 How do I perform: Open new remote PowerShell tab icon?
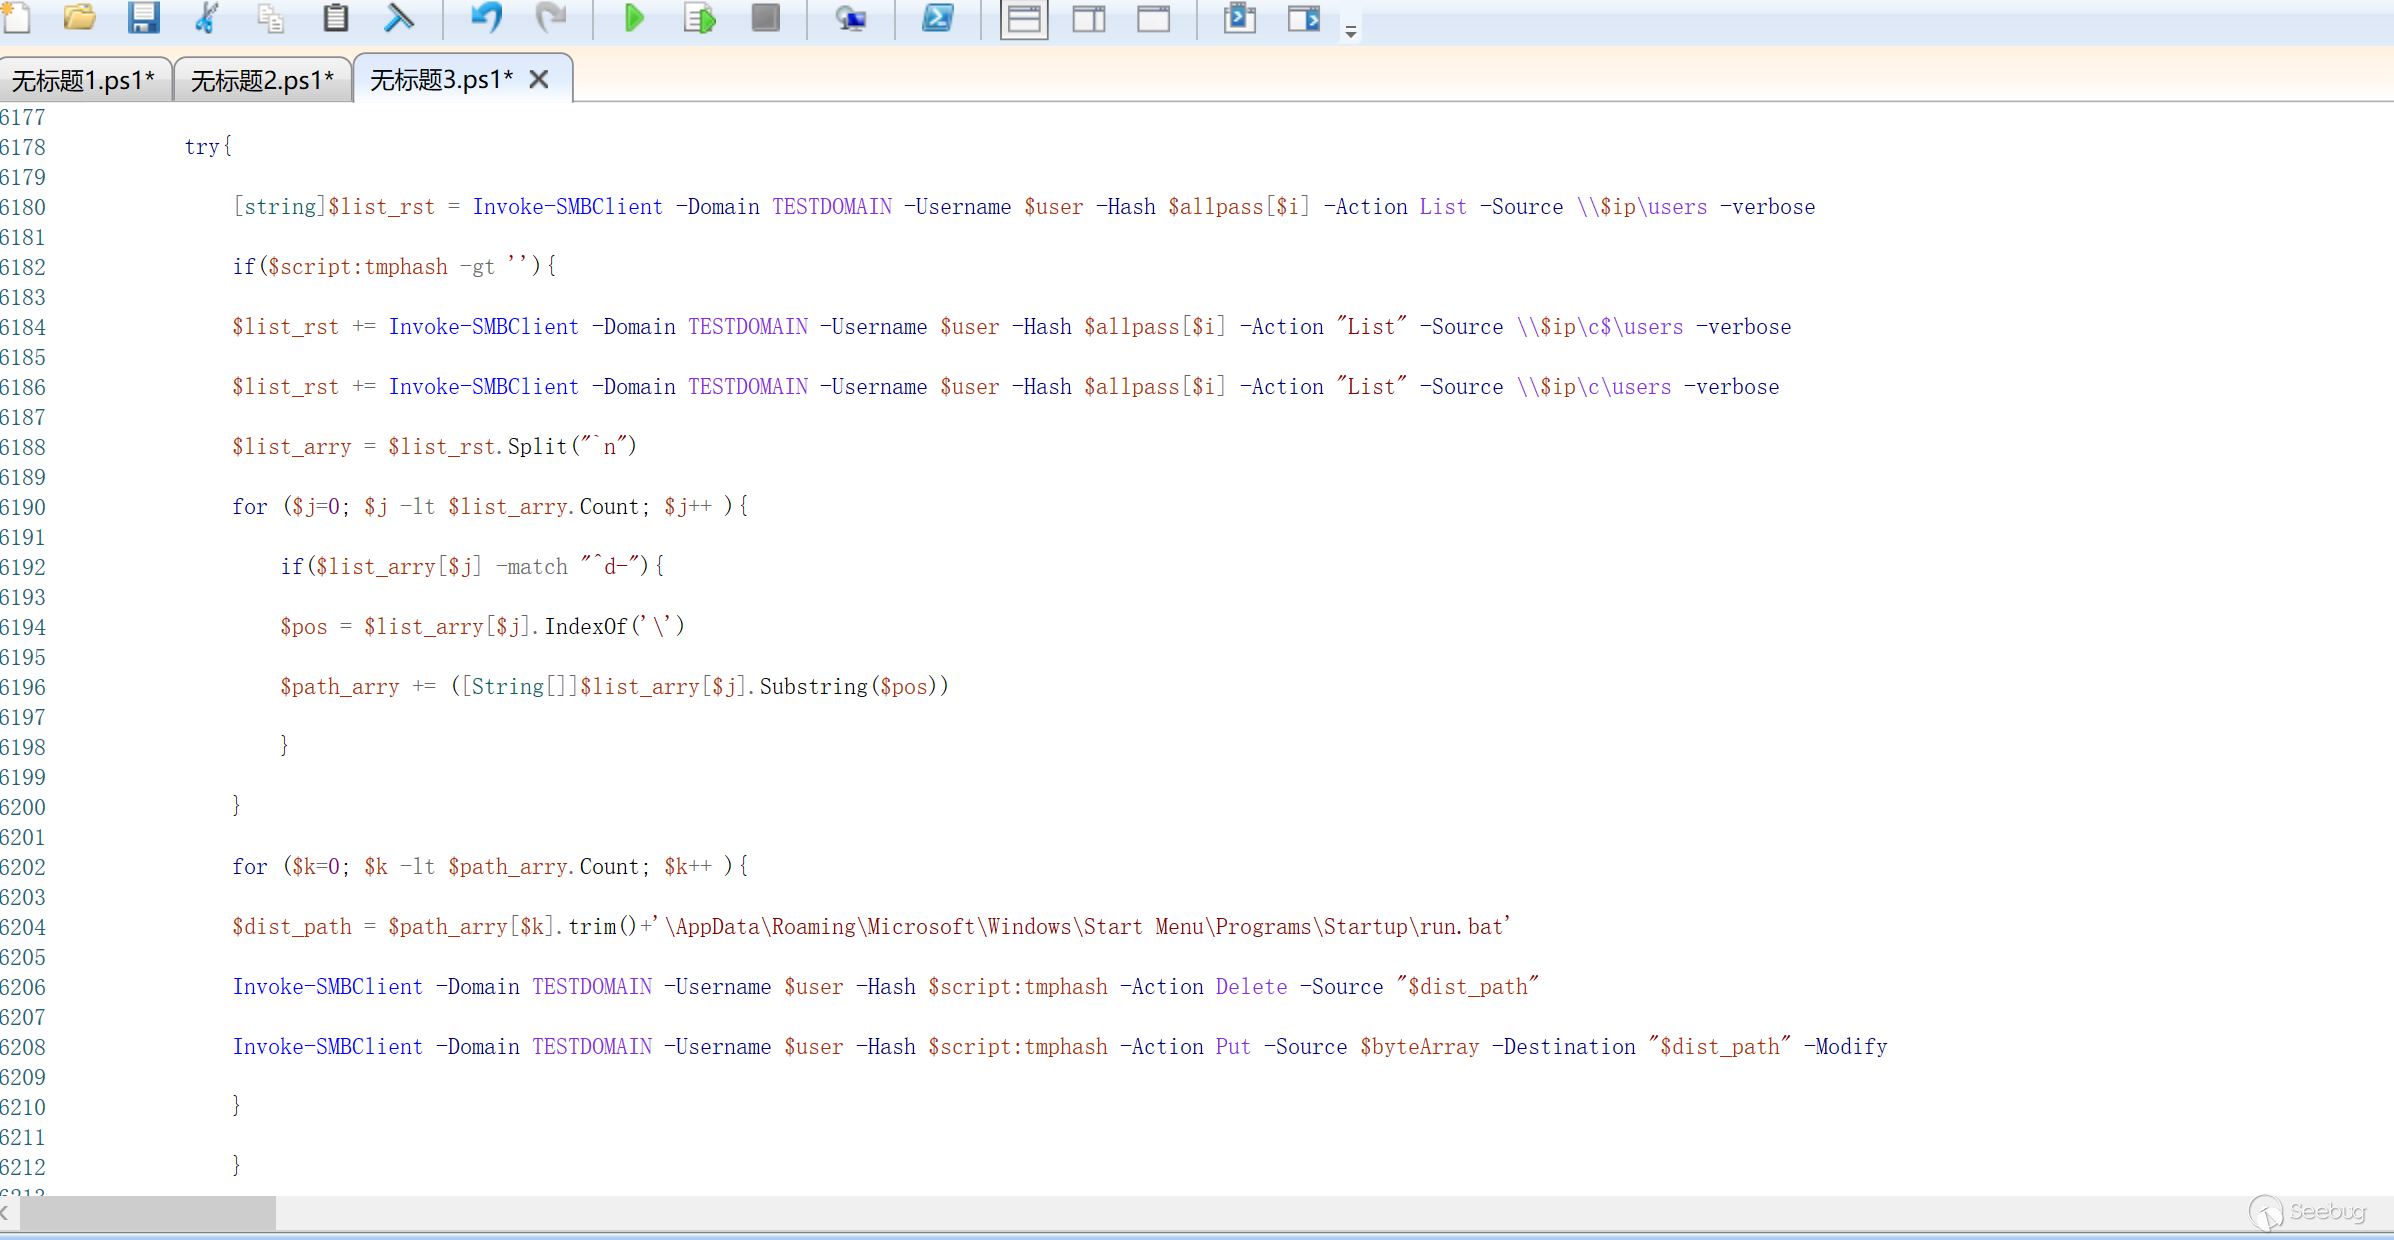850,17
